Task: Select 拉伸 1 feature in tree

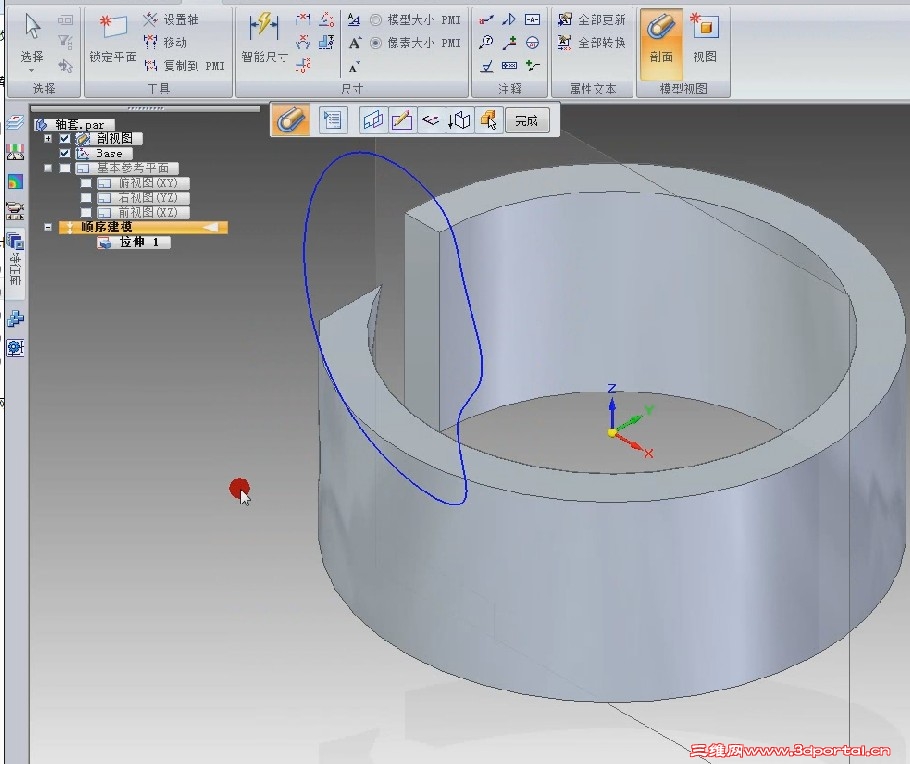Action: (x=134, y=242)
